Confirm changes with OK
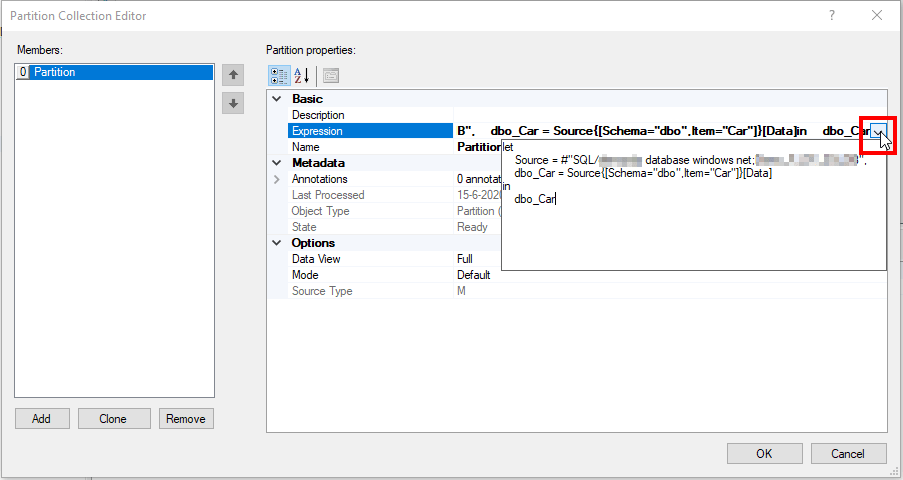Viewport: 903px width, 480px height. pos(764,454)
